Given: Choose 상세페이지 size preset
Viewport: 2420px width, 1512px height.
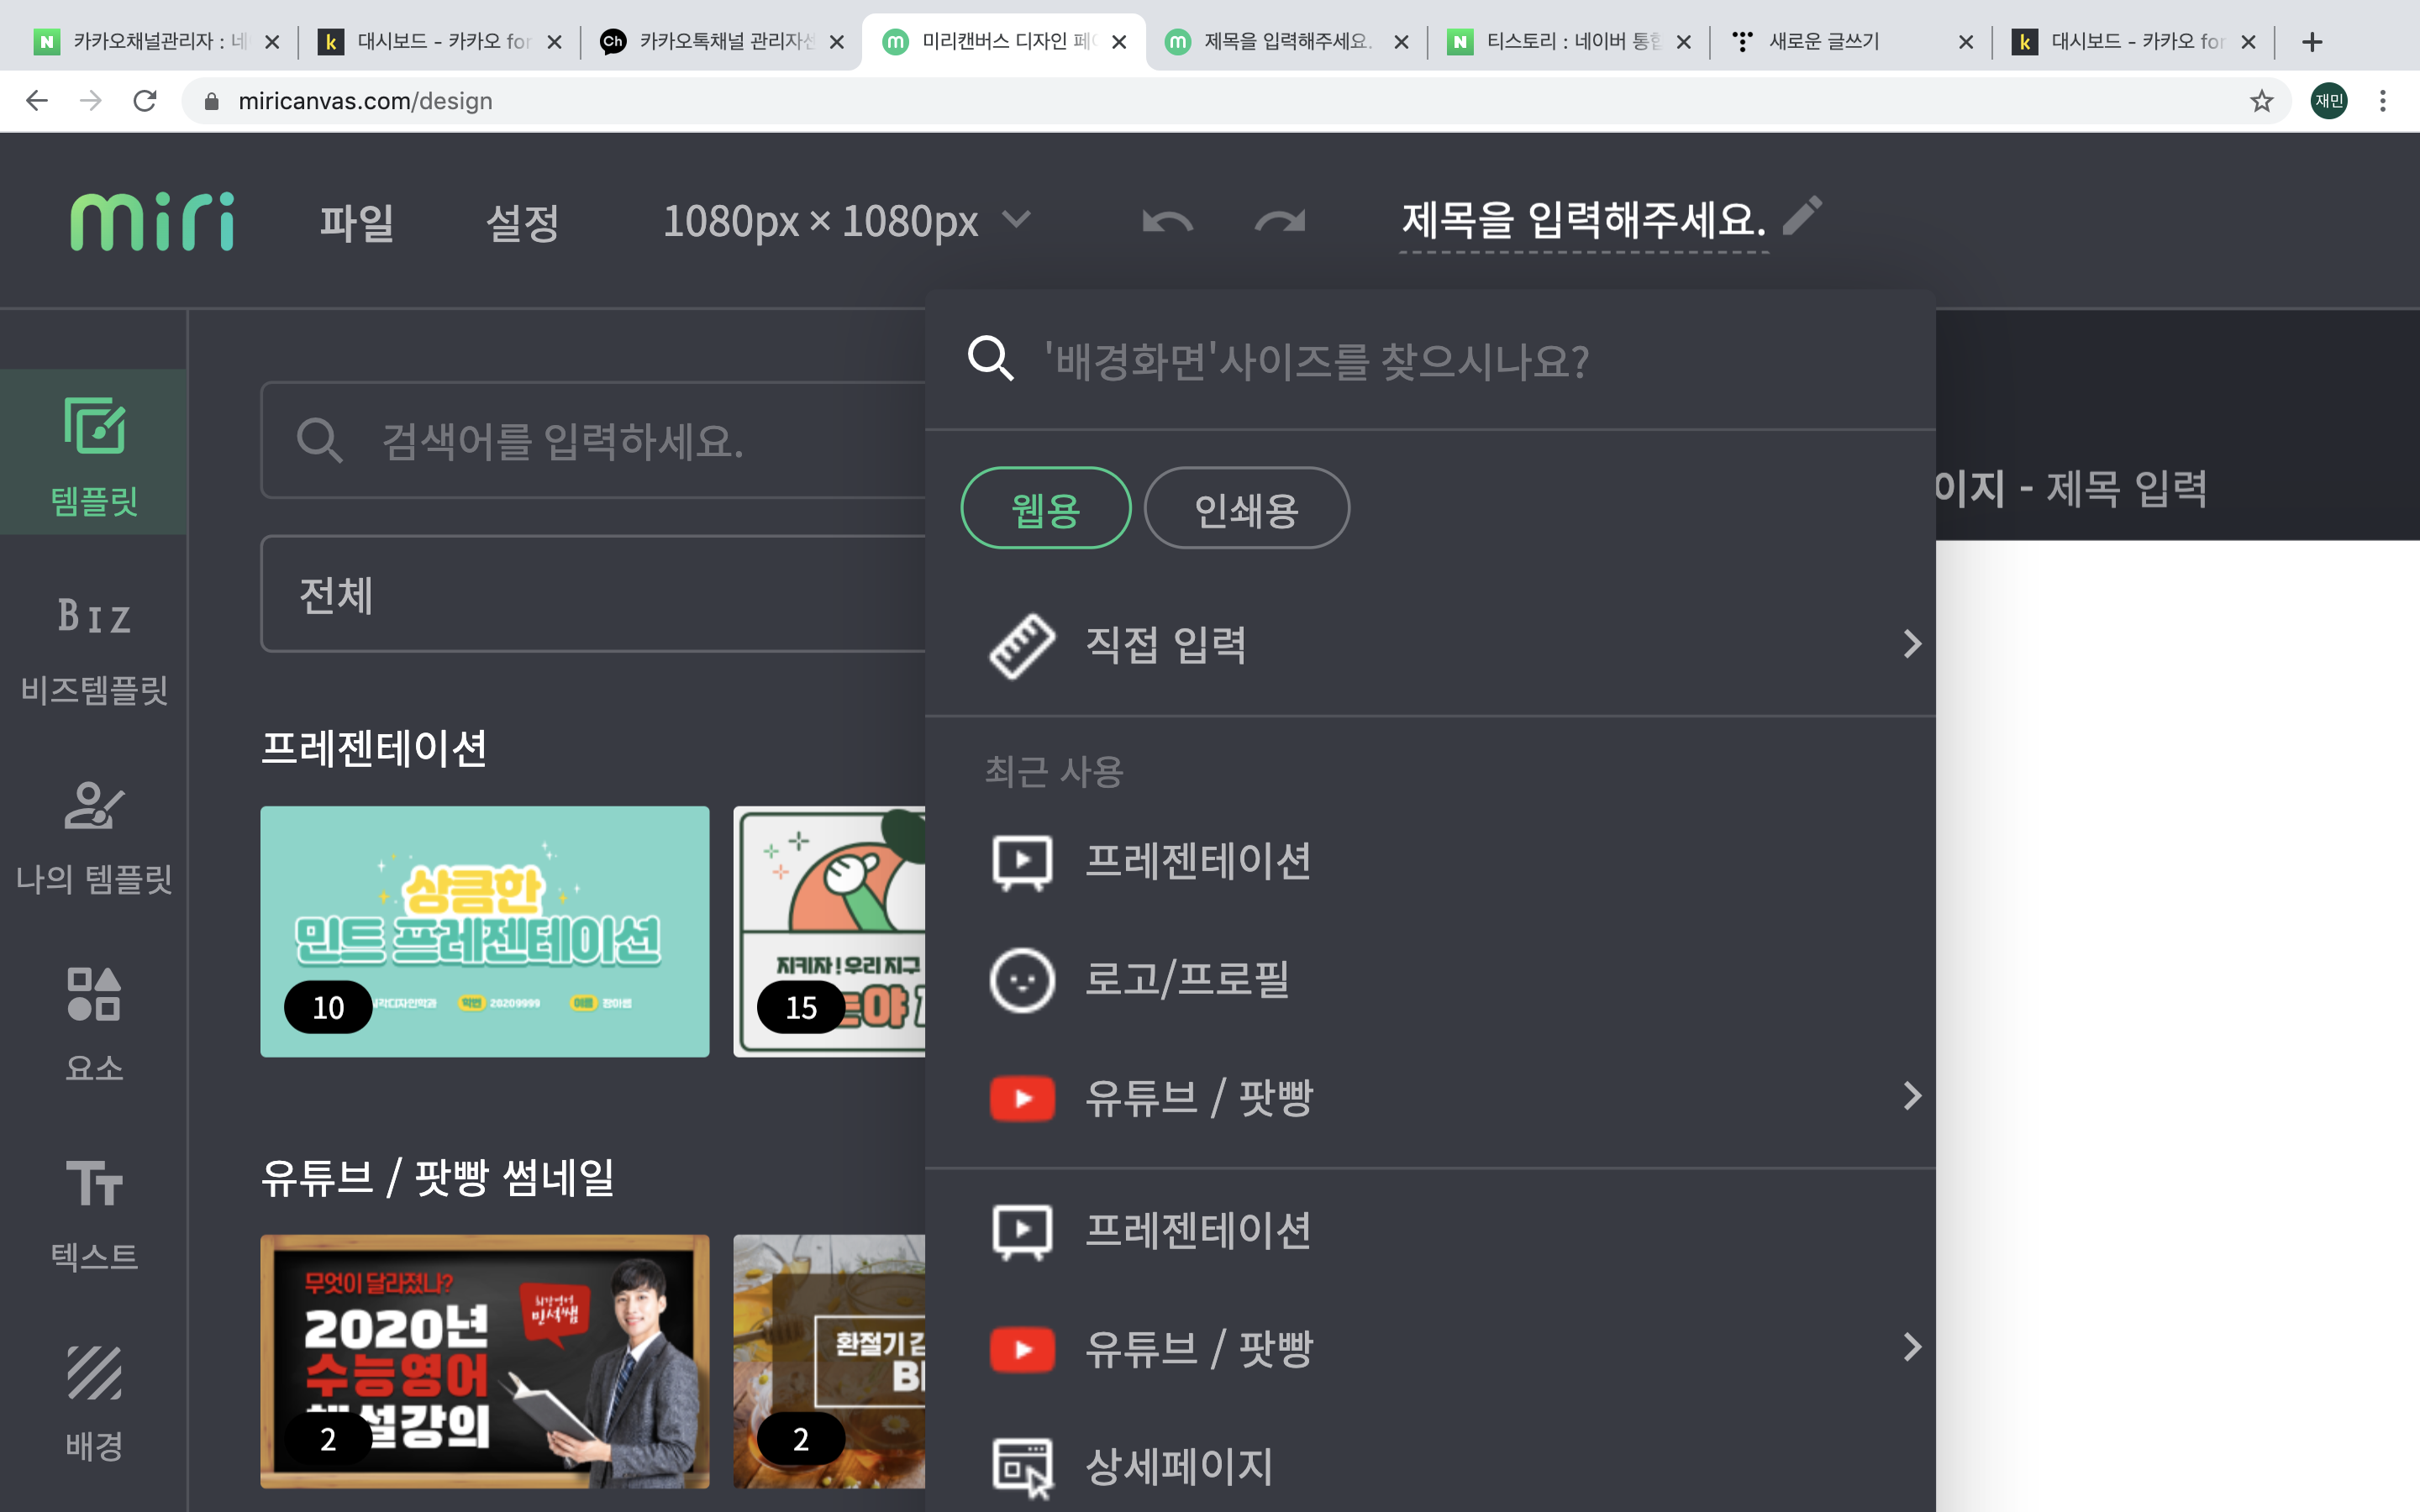Looking at the screenshot, I should coord(1178,1466).
